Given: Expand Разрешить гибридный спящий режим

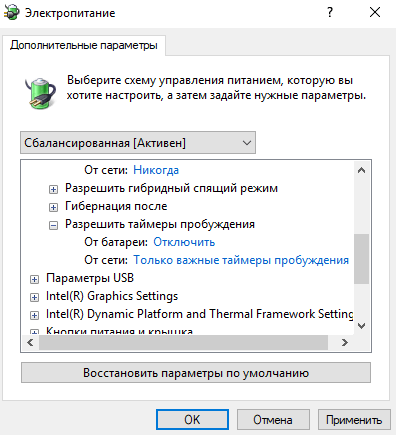Looking at the screenshot, I should 53,189.
